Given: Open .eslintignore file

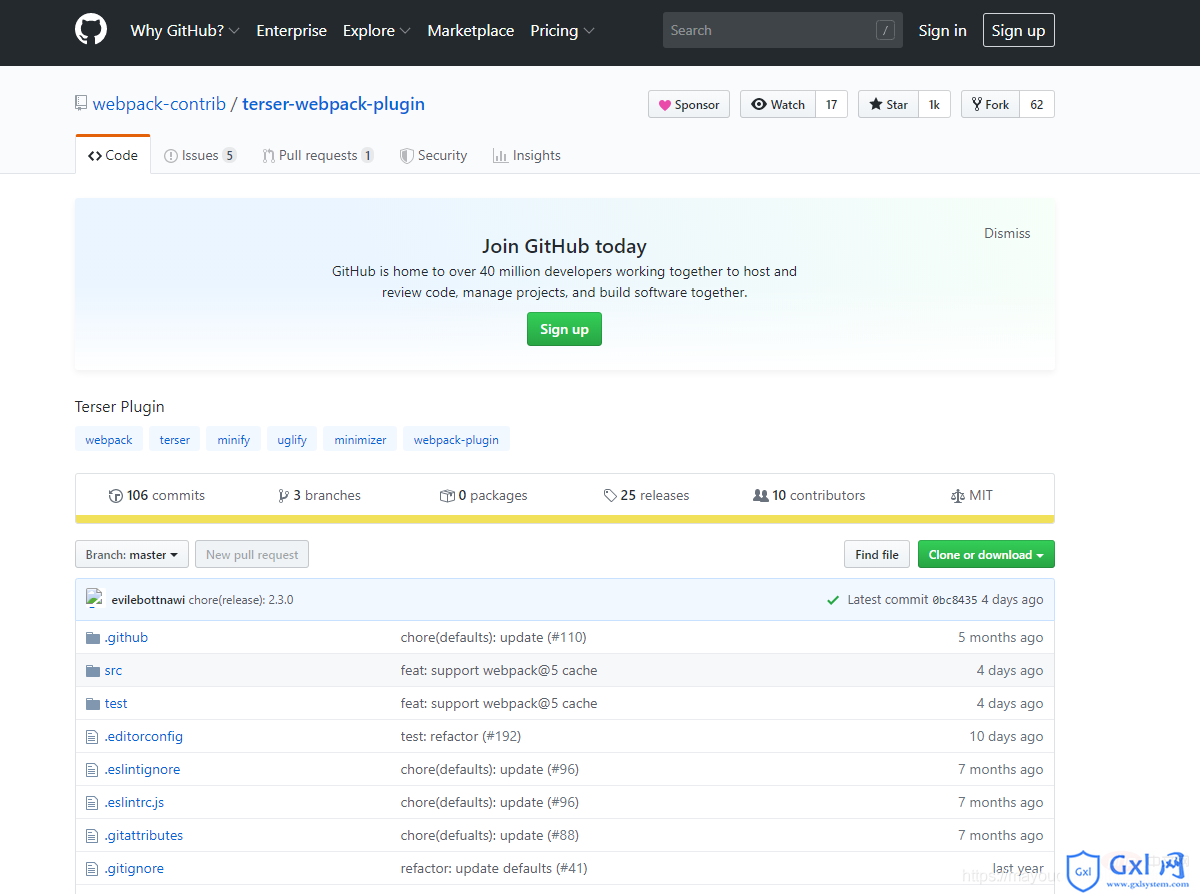Looking at the screenshot, I should [x=142, y=769].
